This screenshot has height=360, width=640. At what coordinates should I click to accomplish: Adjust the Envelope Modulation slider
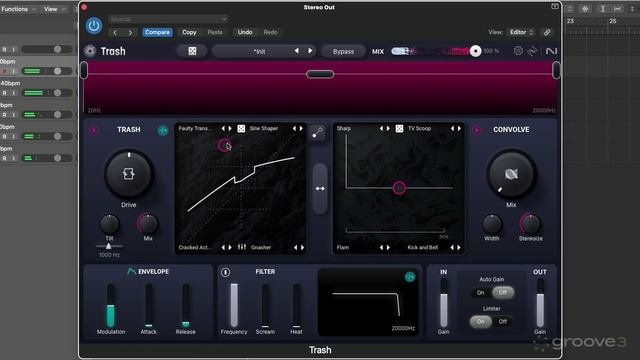pos(111,306)
